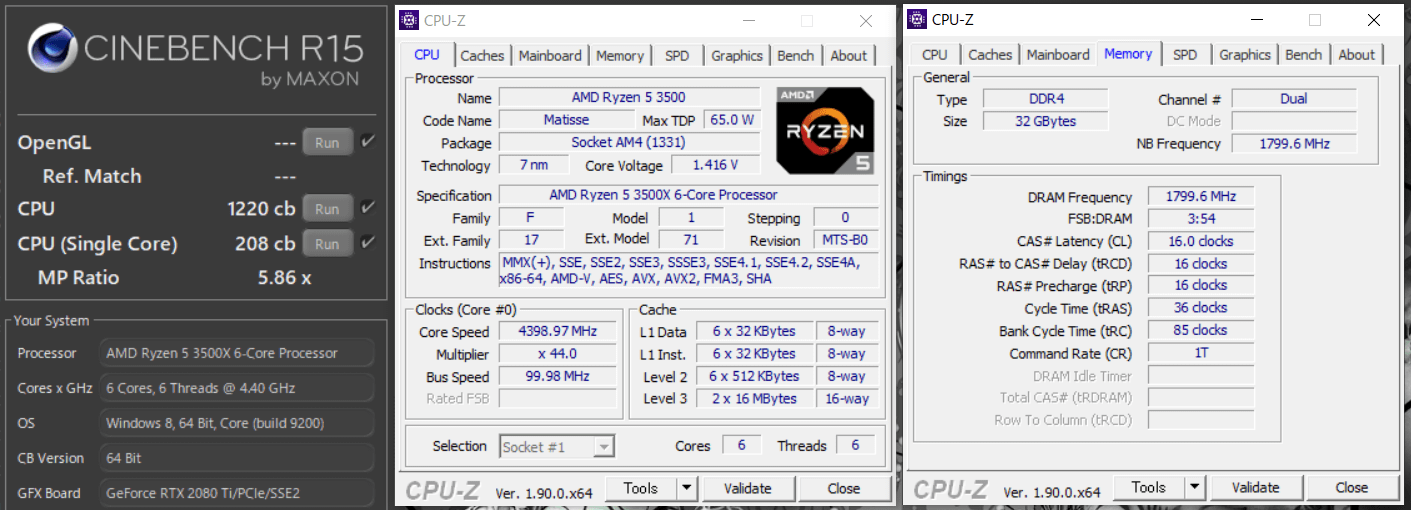Screen dimensions: 1411x510
Task: Open Bench tab in left CPU-Z window
Action: [796, 56]
